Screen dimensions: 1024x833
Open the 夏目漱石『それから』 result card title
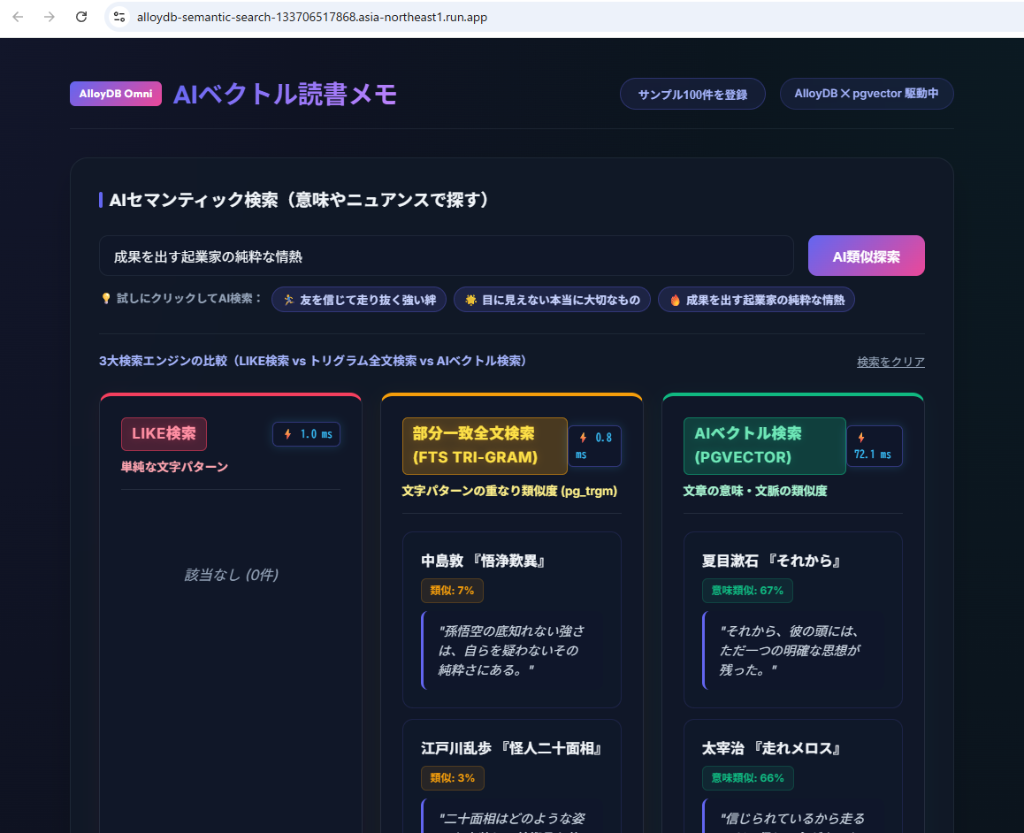(x=771, y=561)
